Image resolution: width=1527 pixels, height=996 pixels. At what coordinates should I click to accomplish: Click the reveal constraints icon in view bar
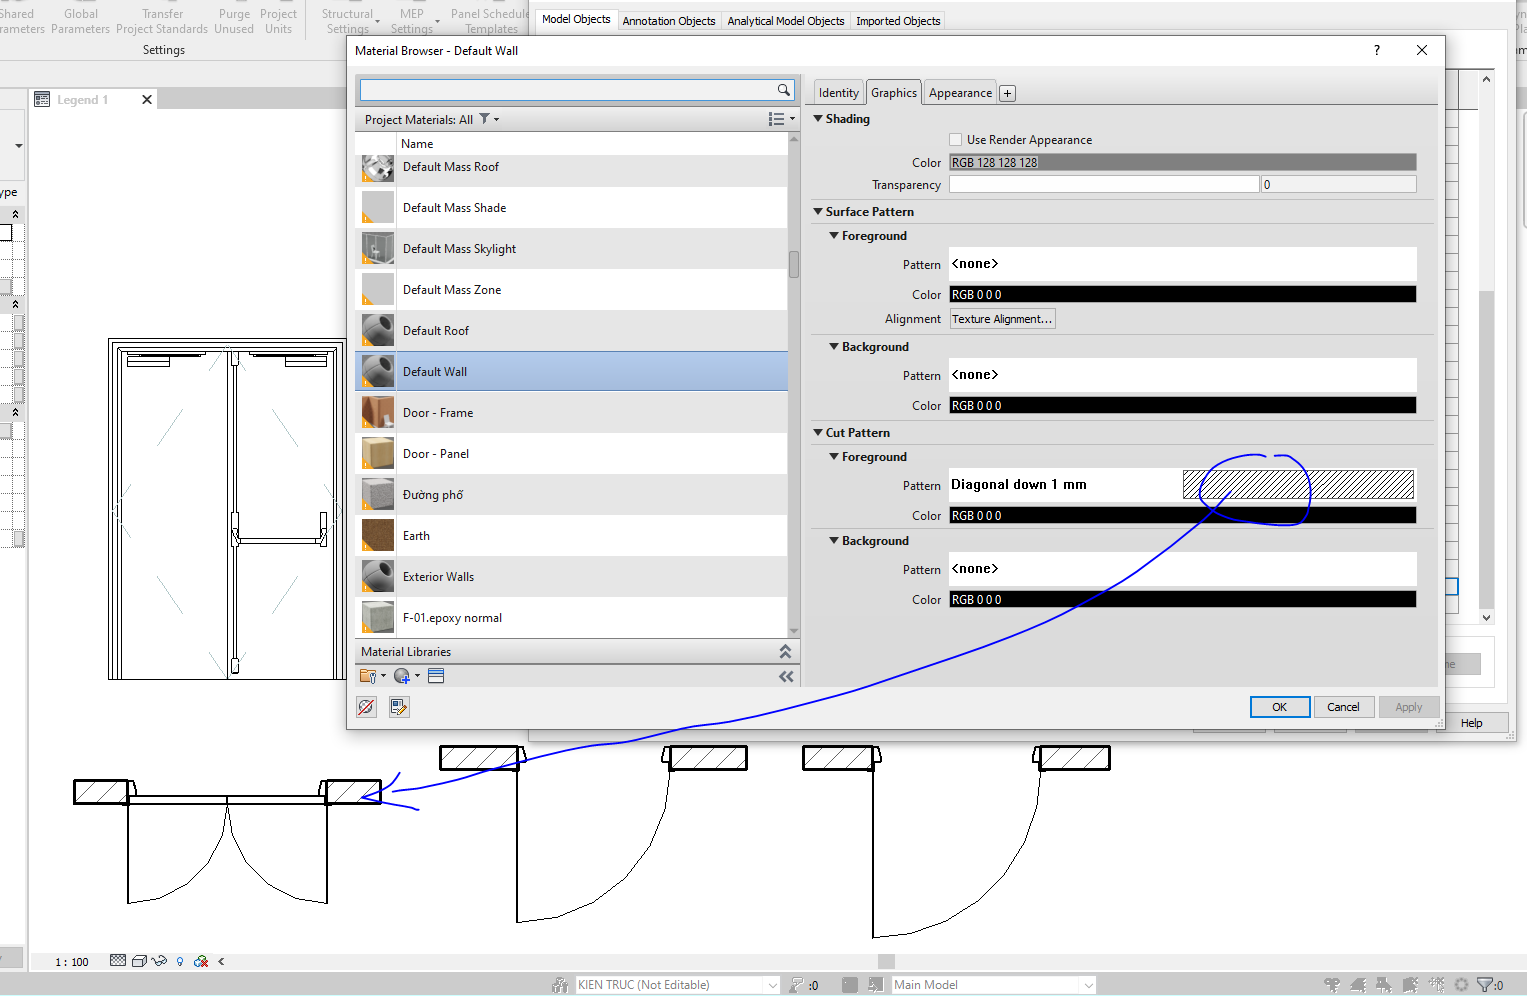(x=201, y=961)
